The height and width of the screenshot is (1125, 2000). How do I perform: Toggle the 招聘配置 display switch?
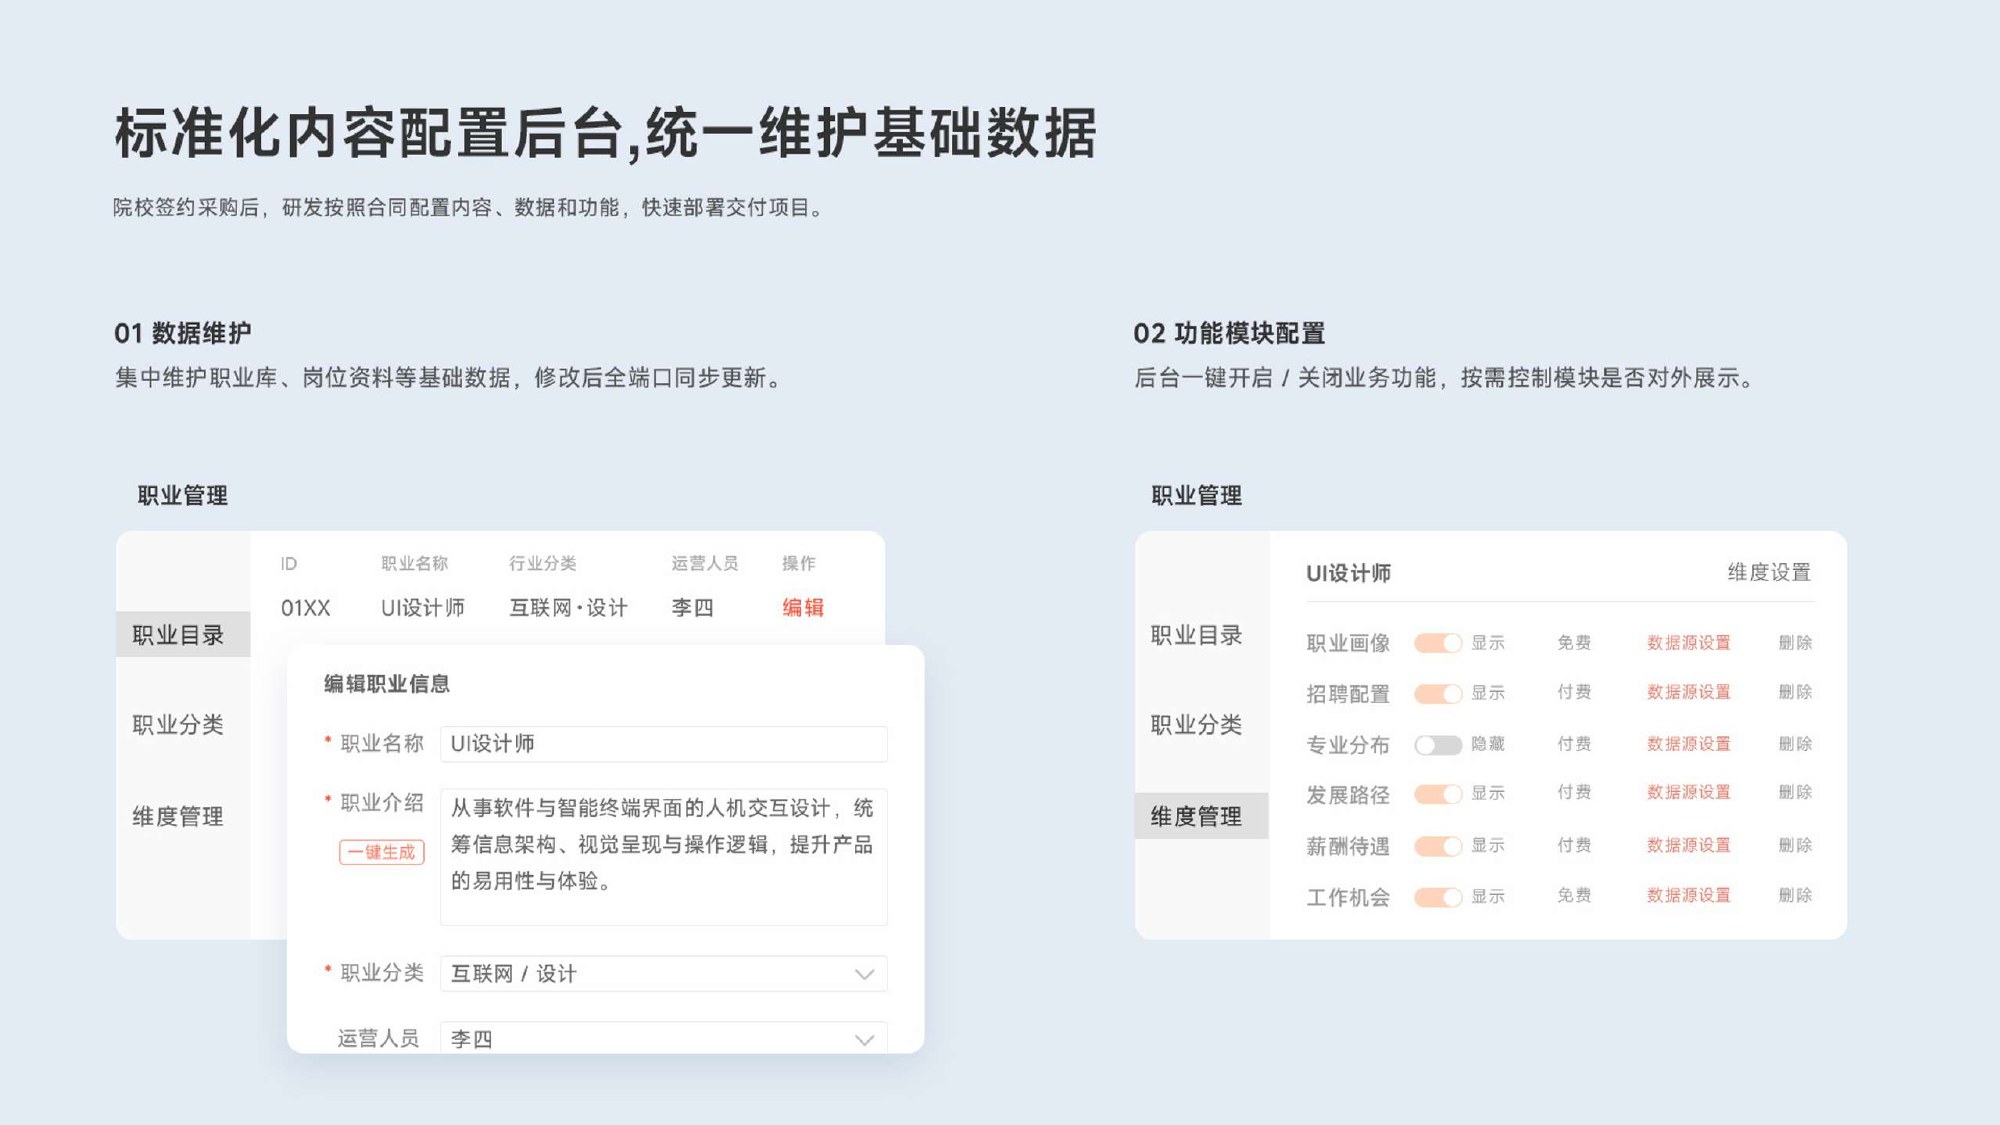(1438, 693)
